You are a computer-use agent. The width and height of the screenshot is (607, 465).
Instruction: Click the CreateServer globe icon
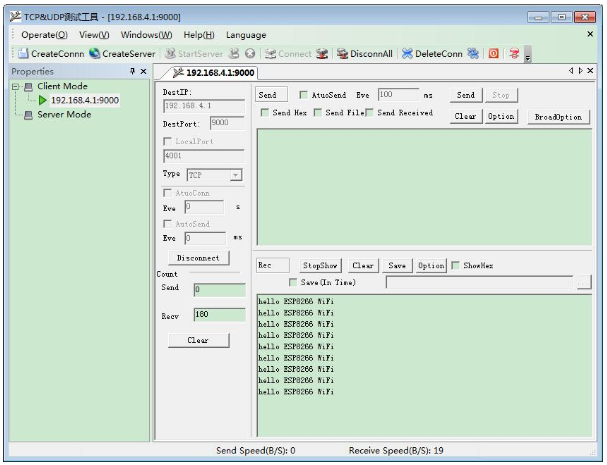(94, 53)
